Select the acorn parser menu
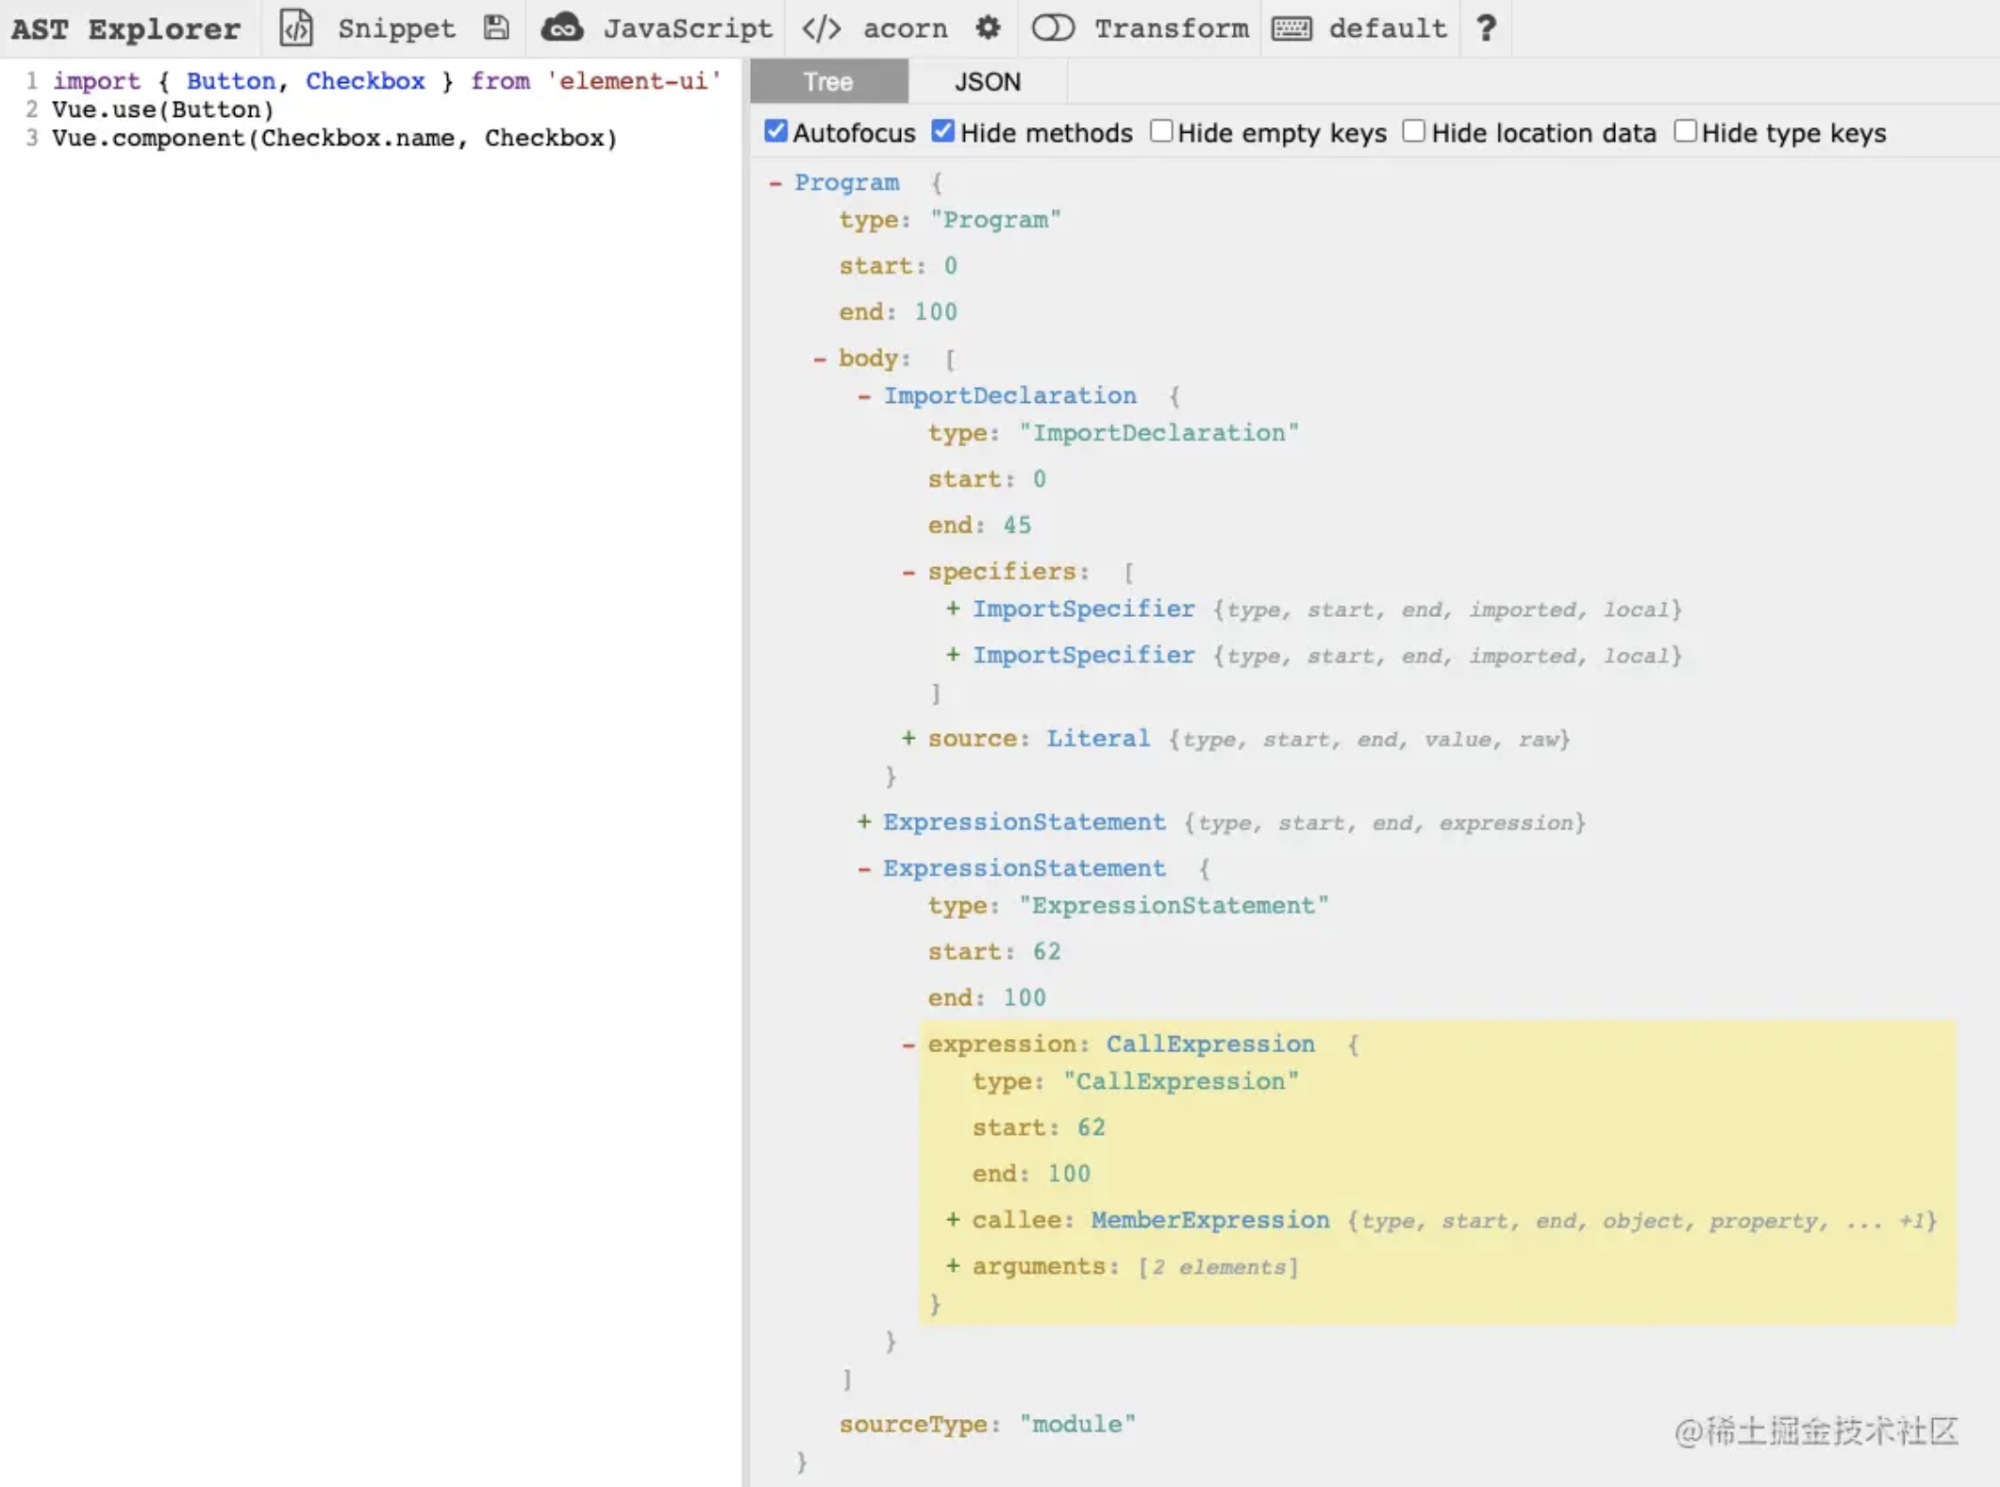 905,28
